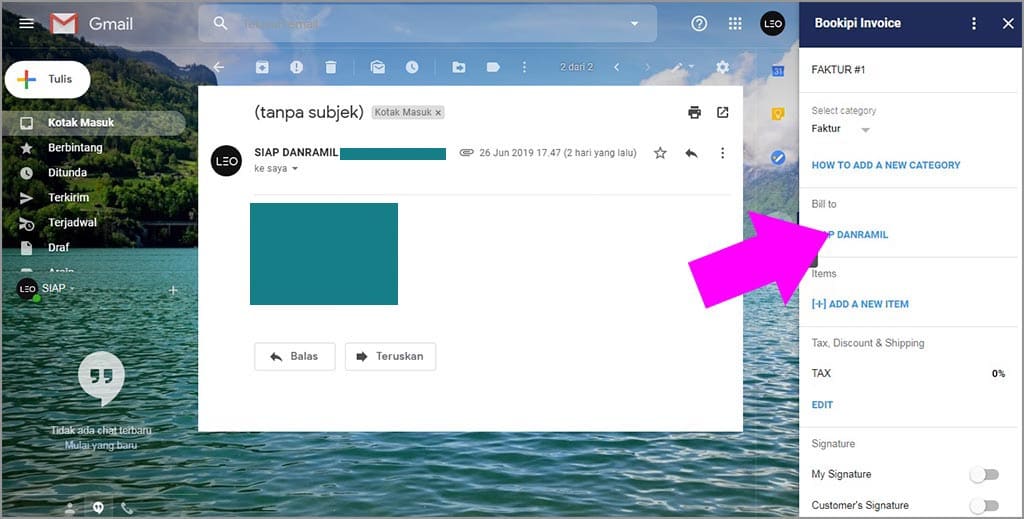Print the email conversation
Viewport: 1024px width, 519px height.
[694, 112]
